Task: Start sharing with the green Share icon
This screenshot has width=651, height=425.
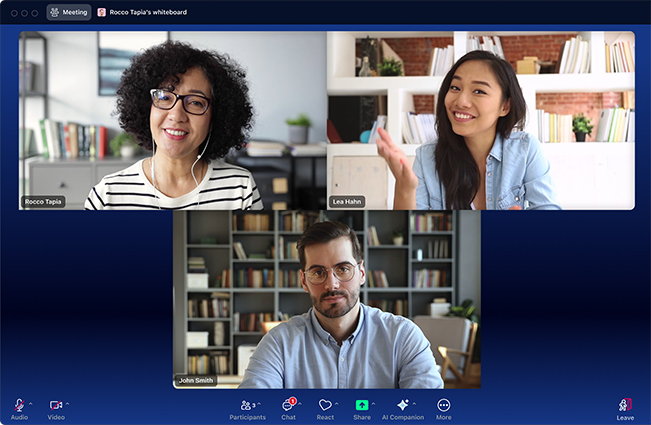Action: (361, 405)
